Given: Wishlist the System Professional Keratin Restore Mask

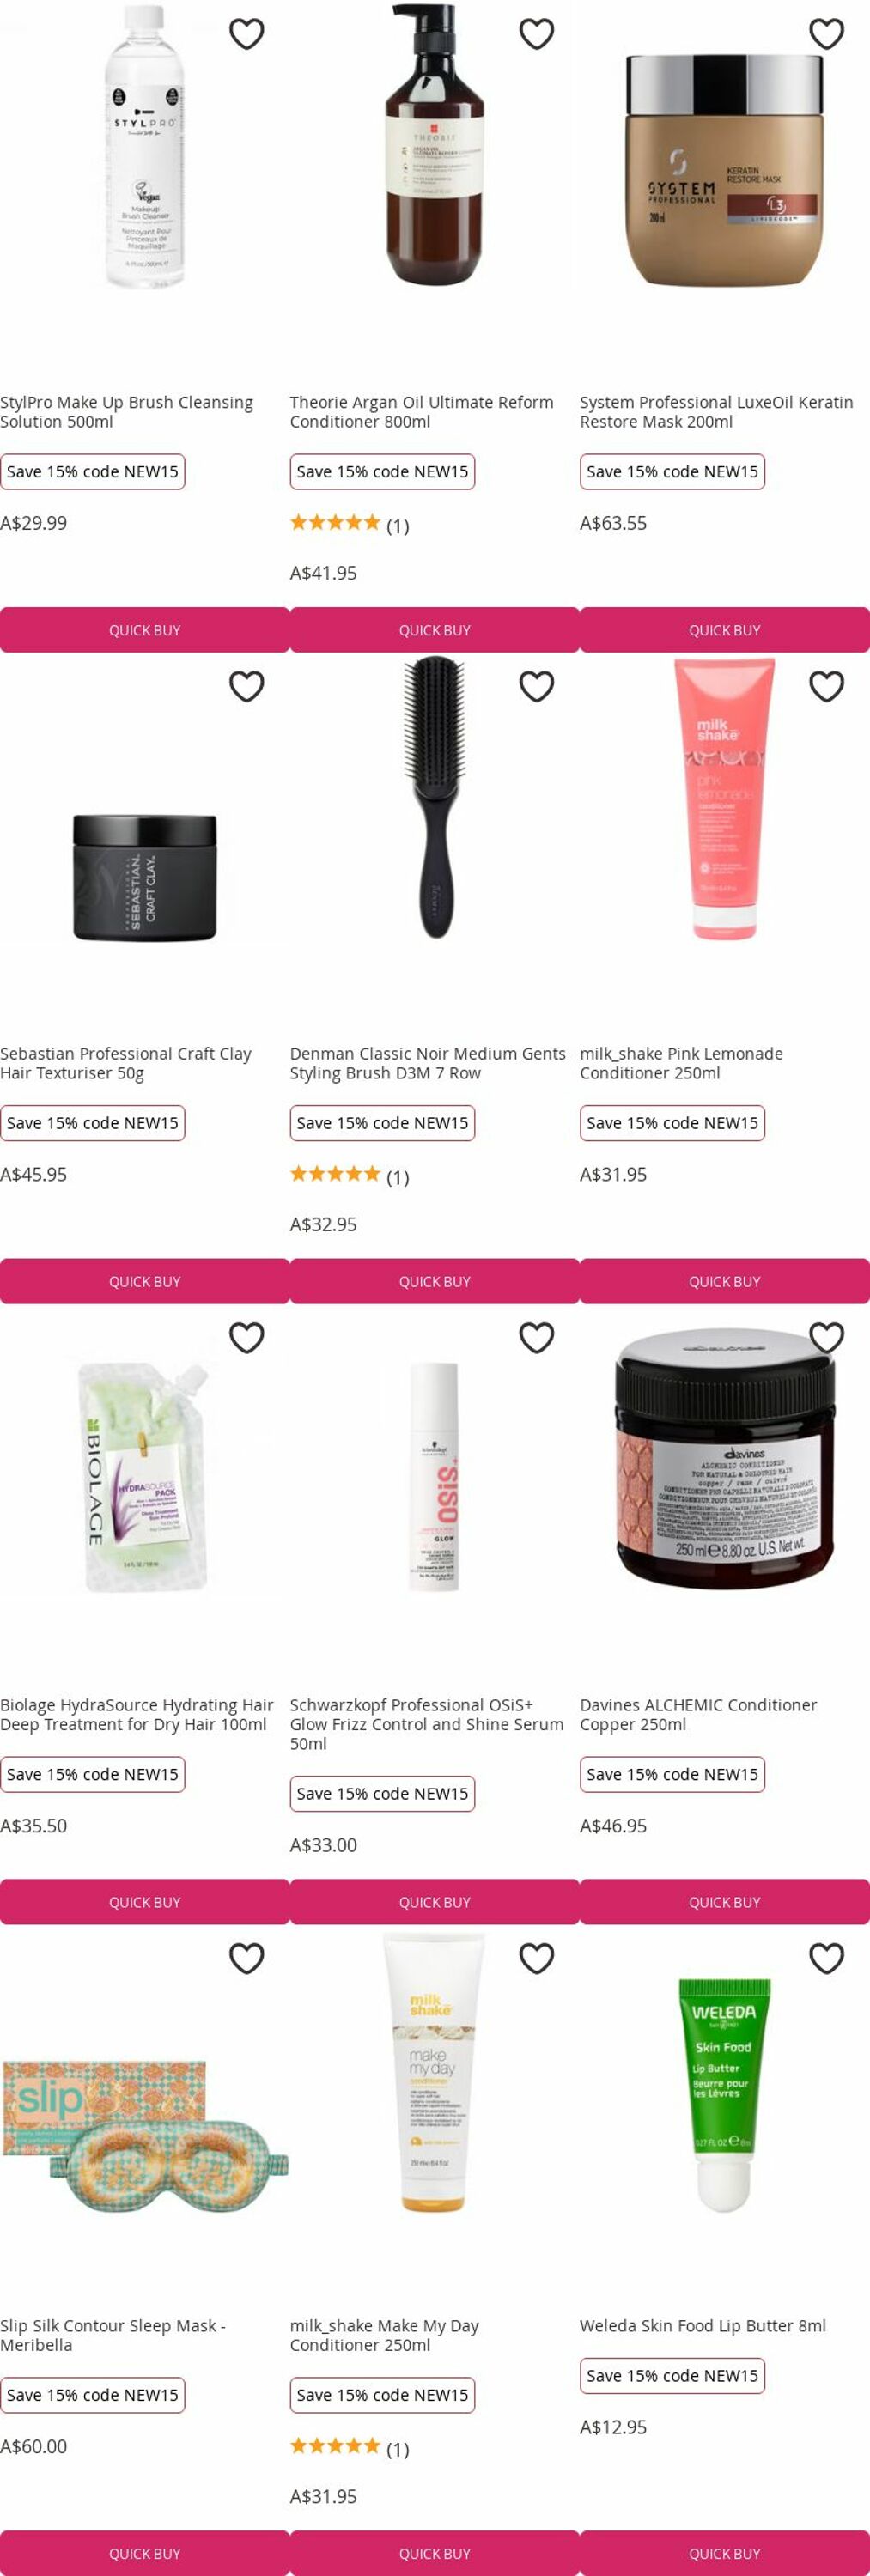Looking at the screenshot, I should (826, 34).
